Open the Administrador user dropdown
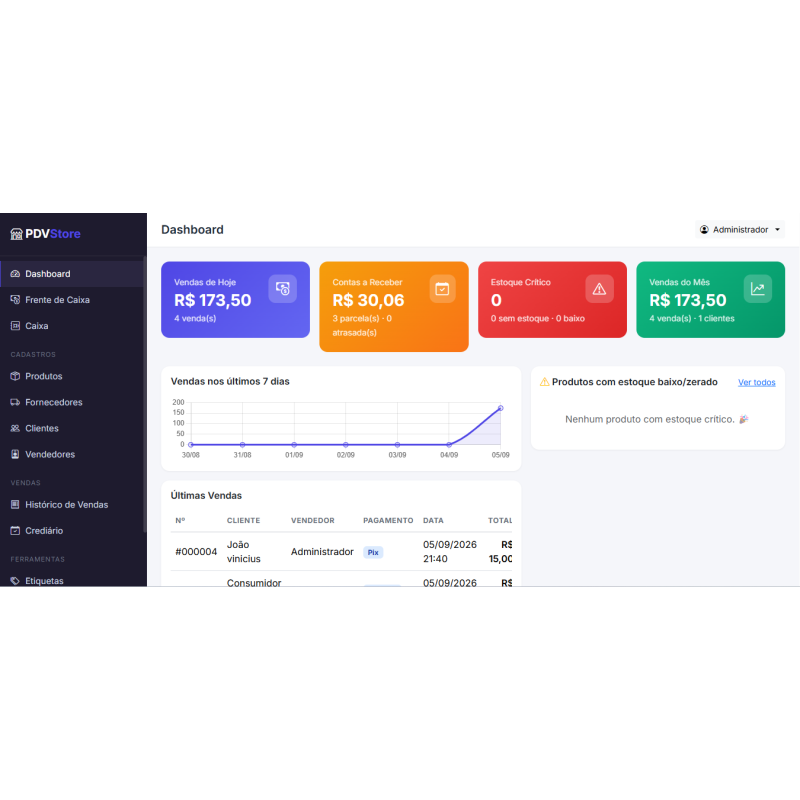800x800 pixels. [x=740, y=230]
